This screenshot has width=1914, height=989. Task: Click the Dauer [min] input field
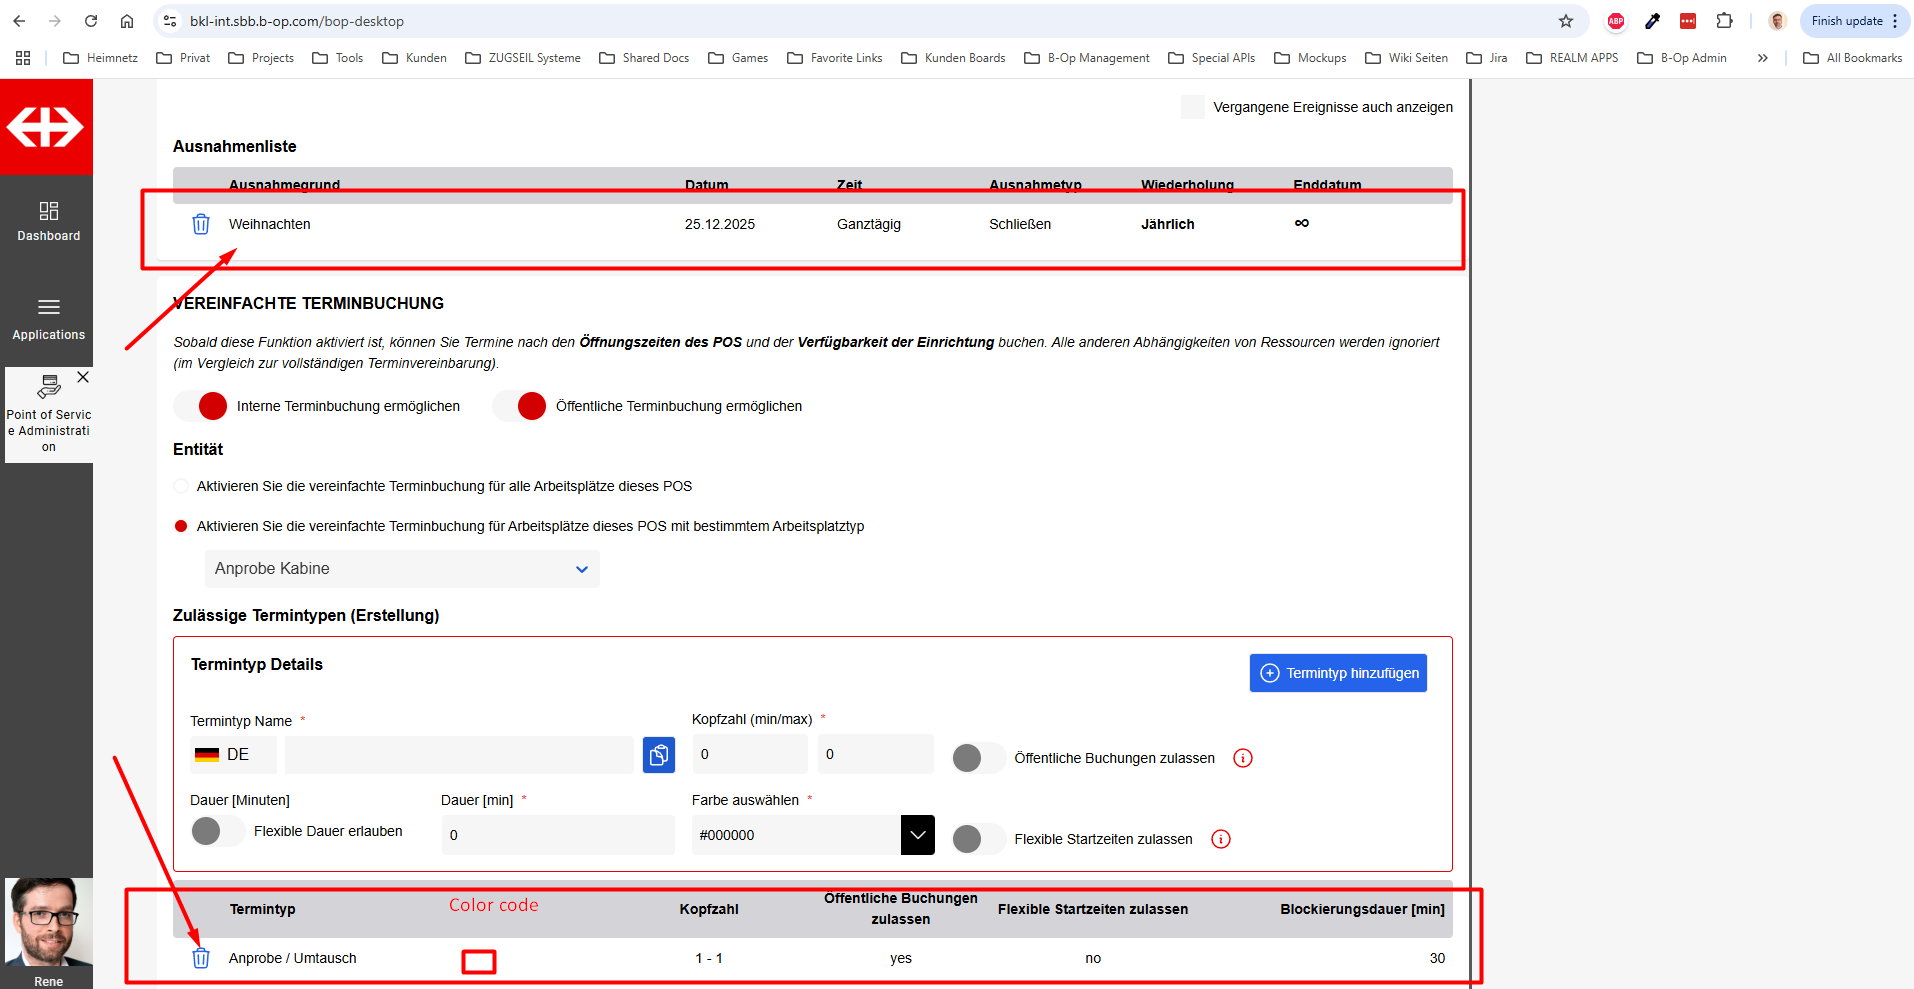558,835
